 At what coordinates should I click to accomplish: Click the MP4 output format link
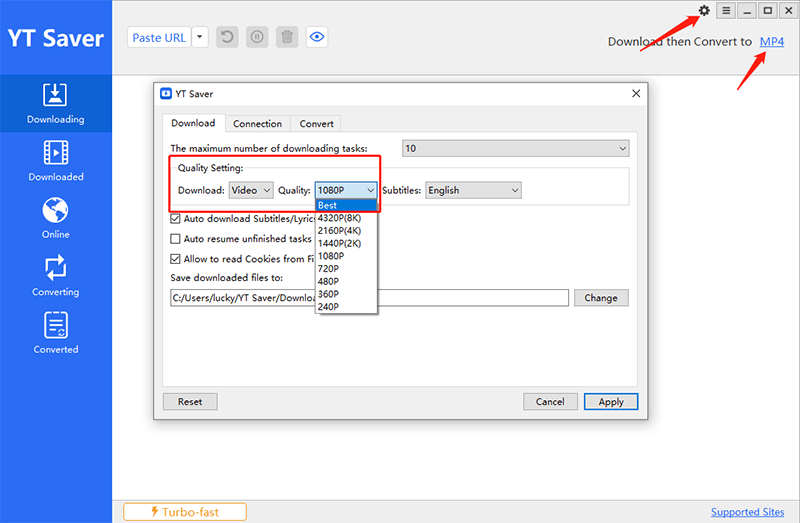click(771, 42)
